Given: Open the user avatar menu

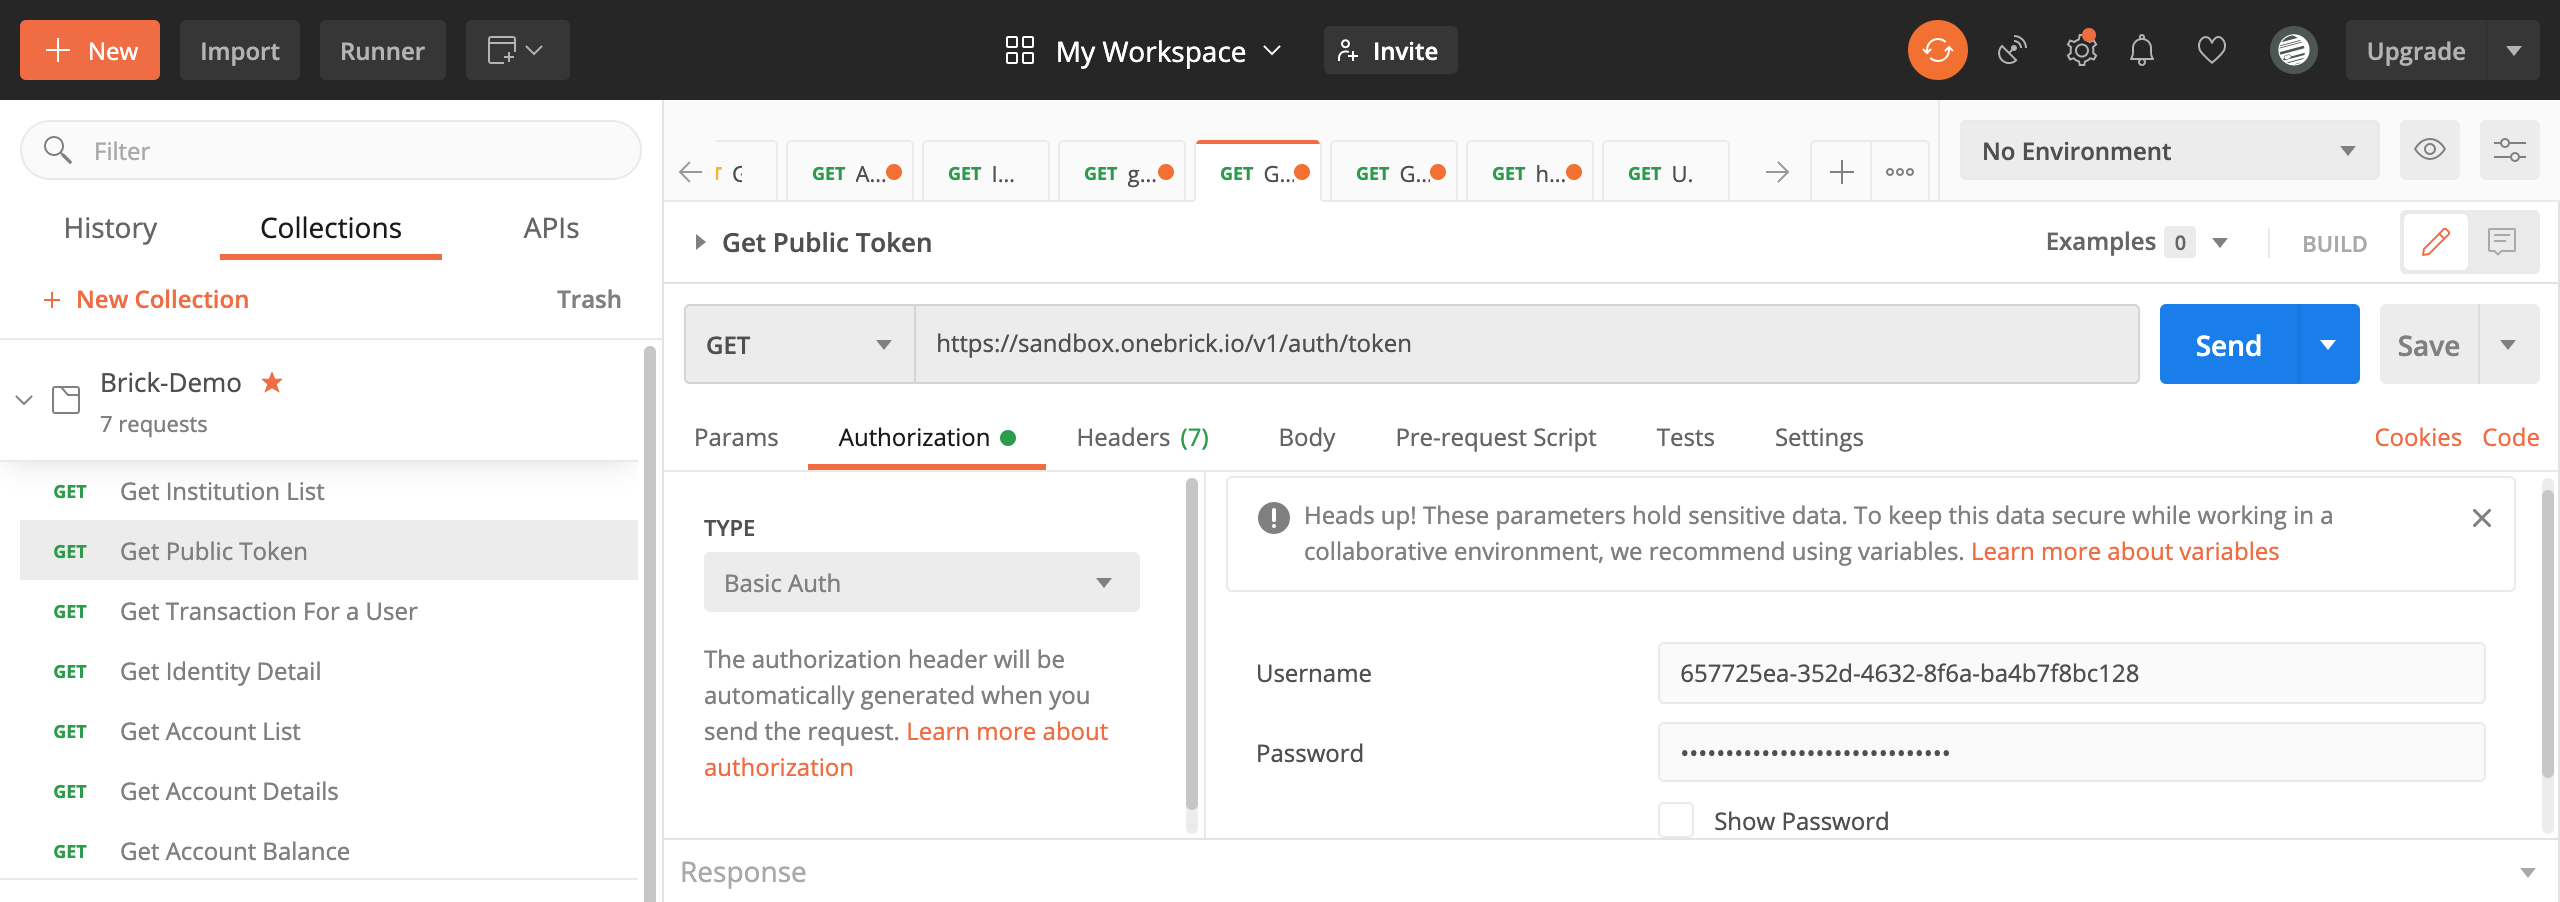Looking at the screenshot, I should click(x=2294, y=50).
